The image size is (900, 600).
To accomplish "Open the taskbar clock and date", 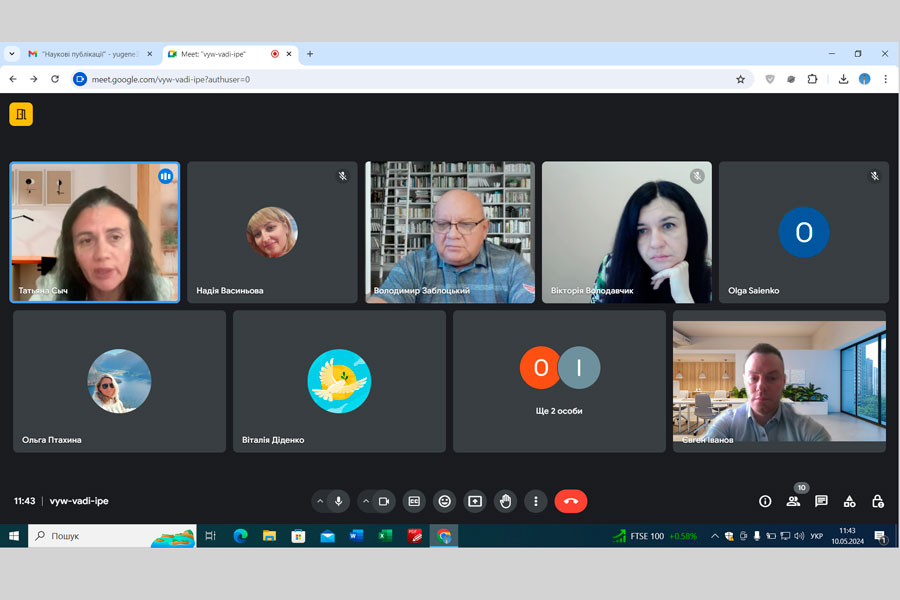I will [x=847, y=536].
